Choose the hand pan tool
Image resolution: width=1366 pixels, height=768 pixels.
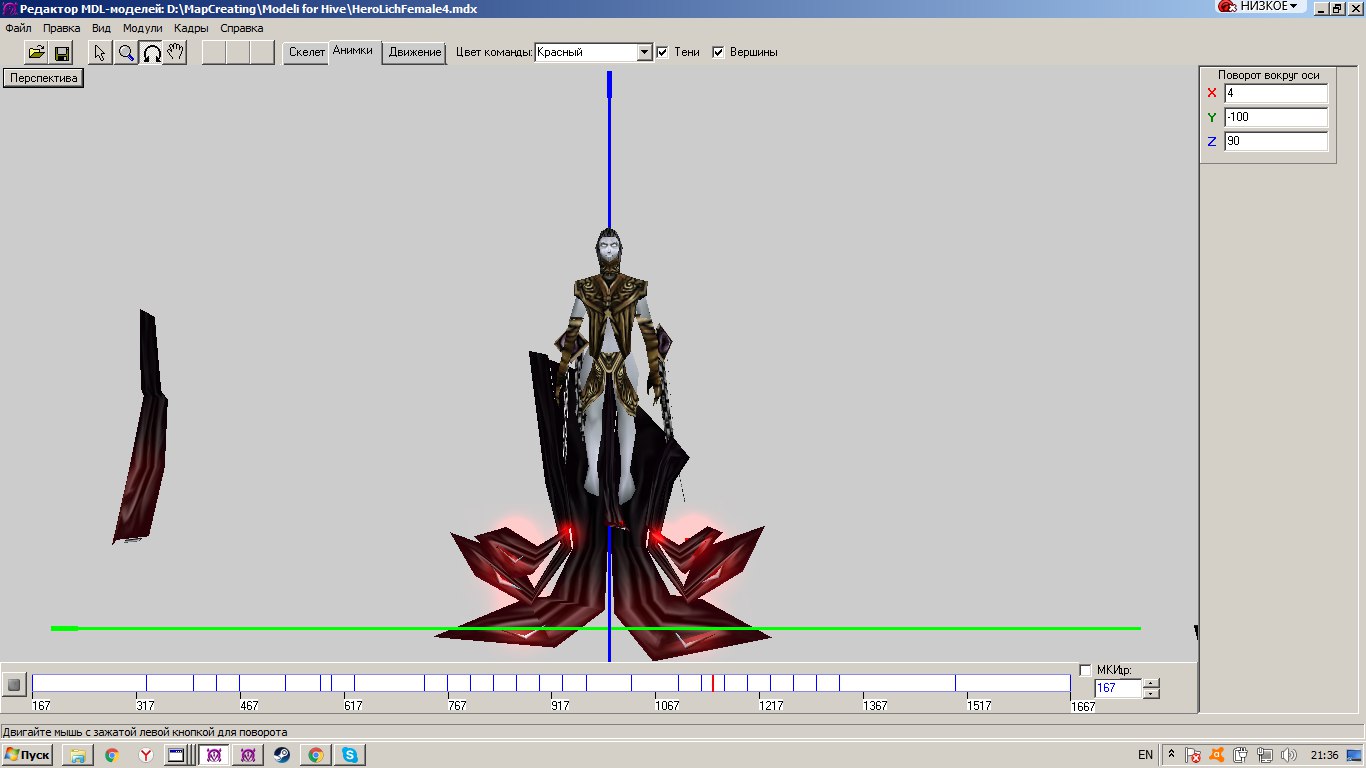click(x=175, y=53)
